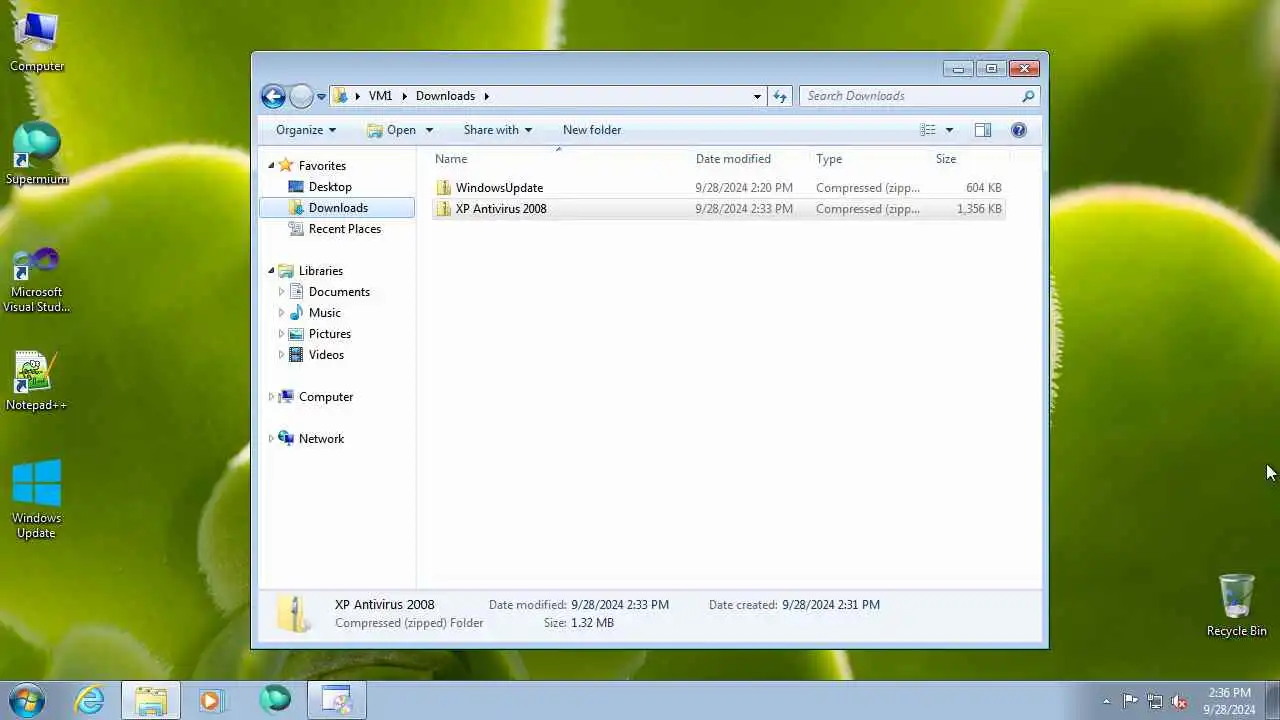
Task: Click the last pinned taskbar program icon
Action: tap(337, 700)
